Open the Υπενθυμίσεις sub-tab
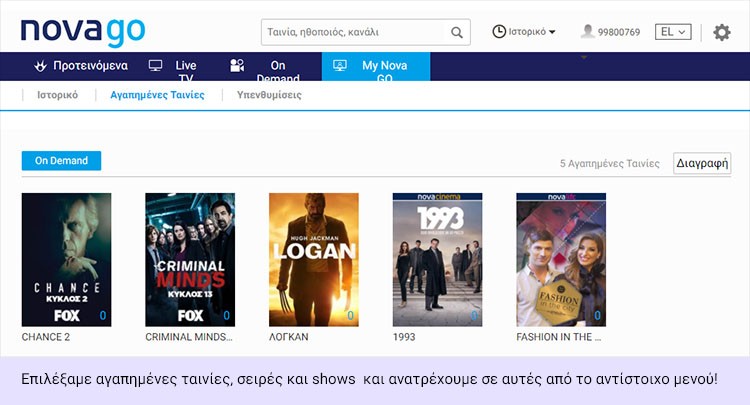The width and height of the screenshot is (750, 405). pos(269,95)
